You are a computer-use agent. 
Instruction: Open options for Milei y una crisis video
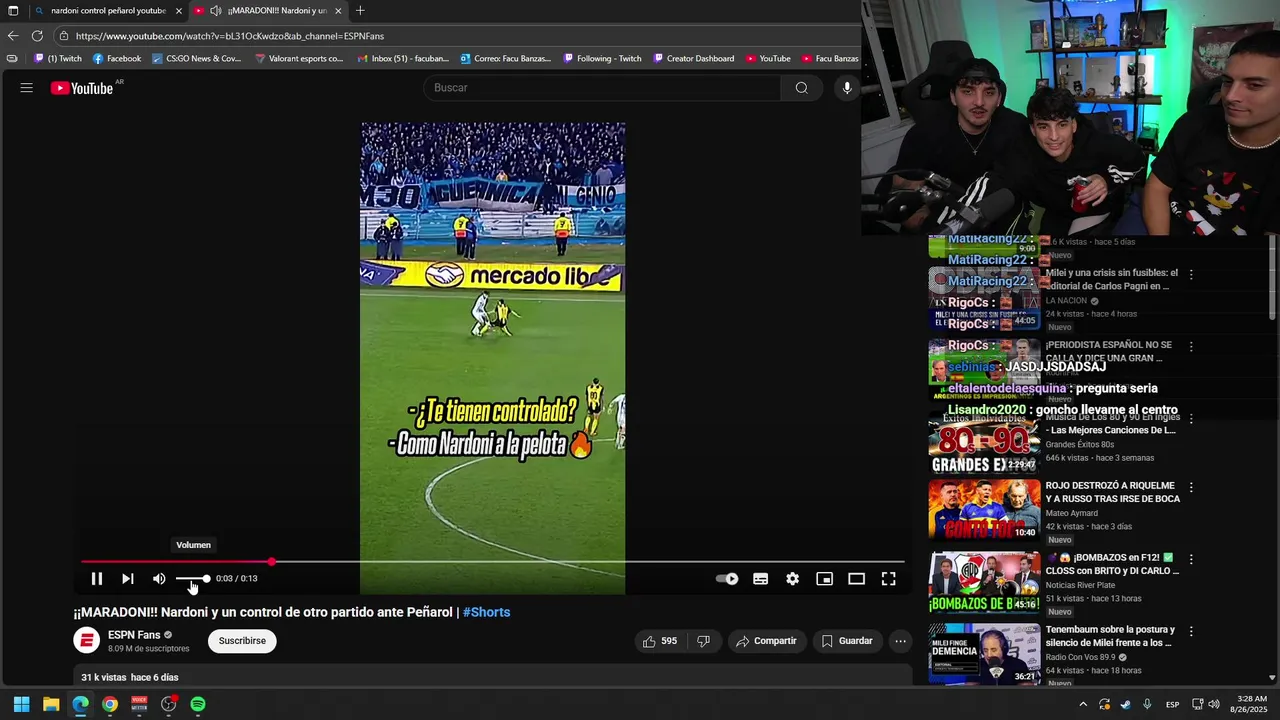pos(1191,274)
